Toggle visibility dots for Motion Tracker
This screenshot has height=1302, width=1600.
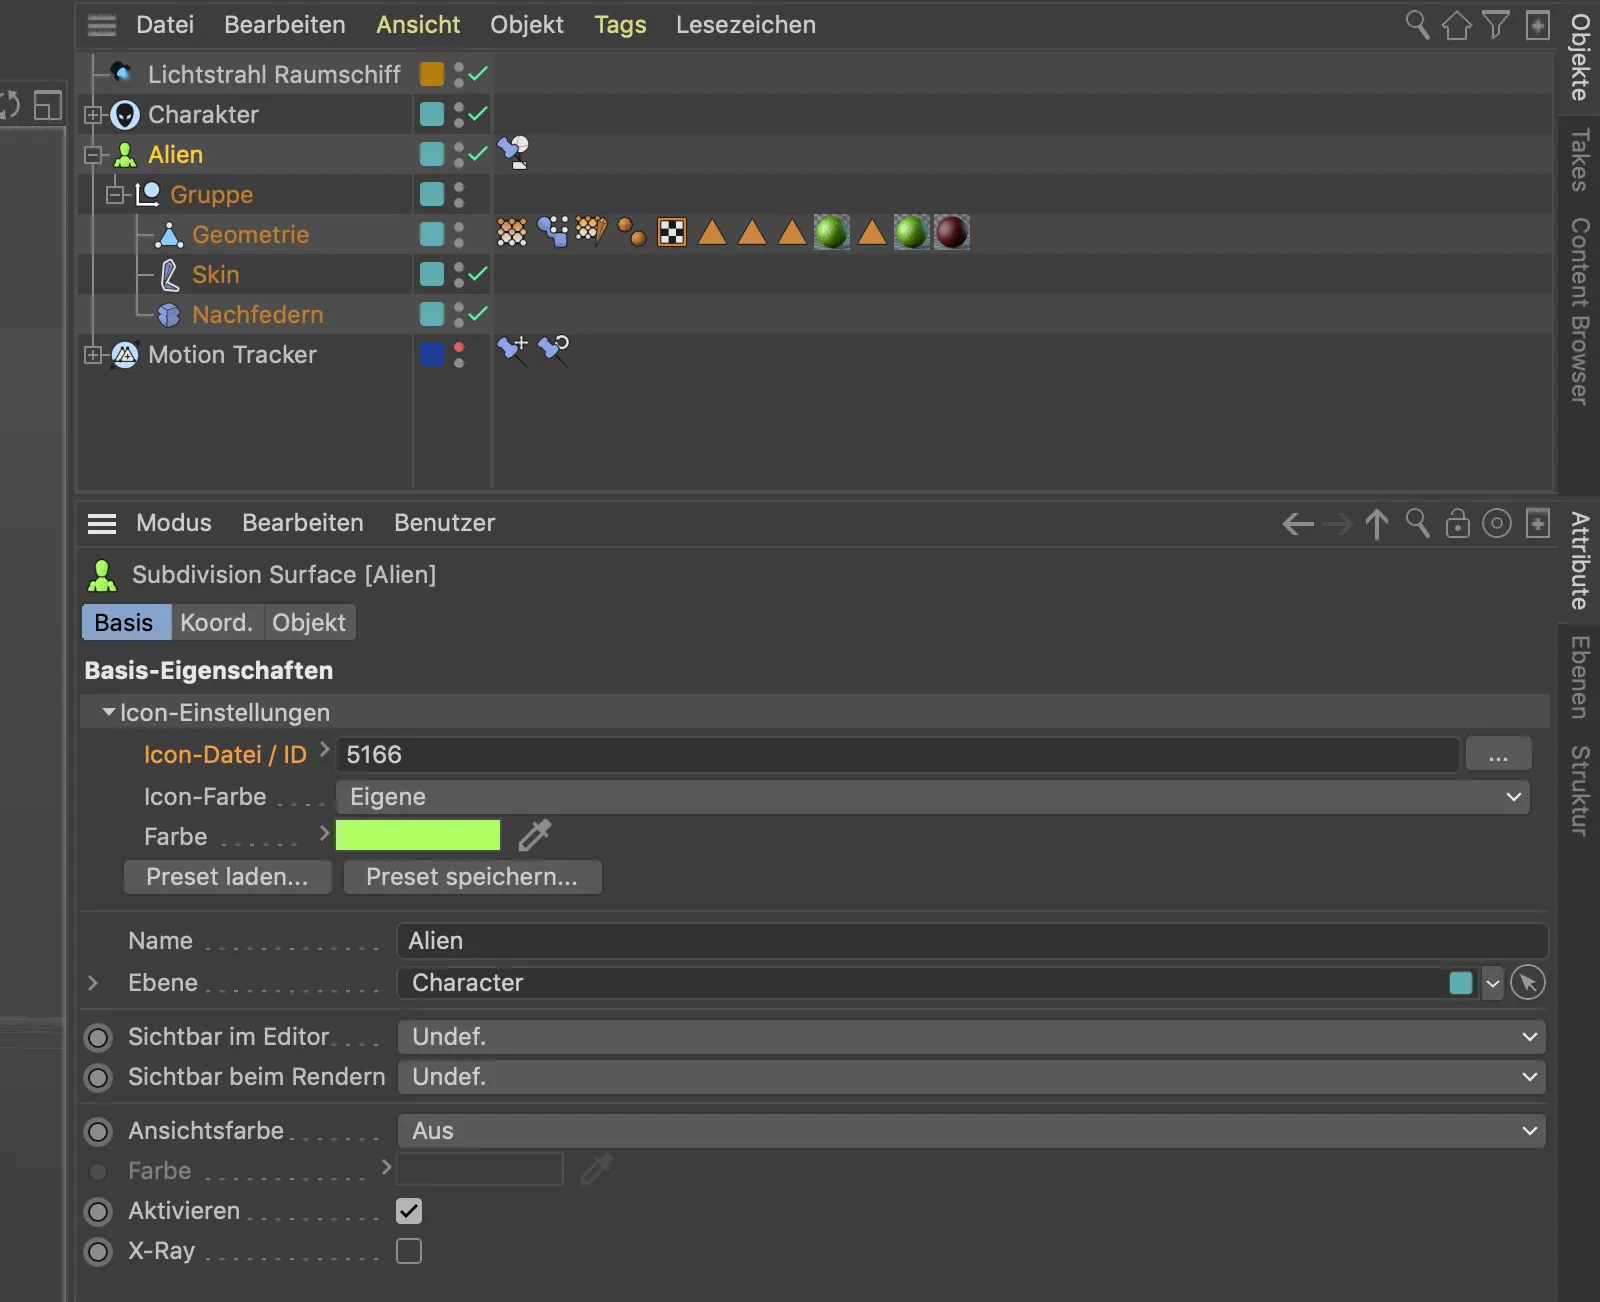[459, 354]
